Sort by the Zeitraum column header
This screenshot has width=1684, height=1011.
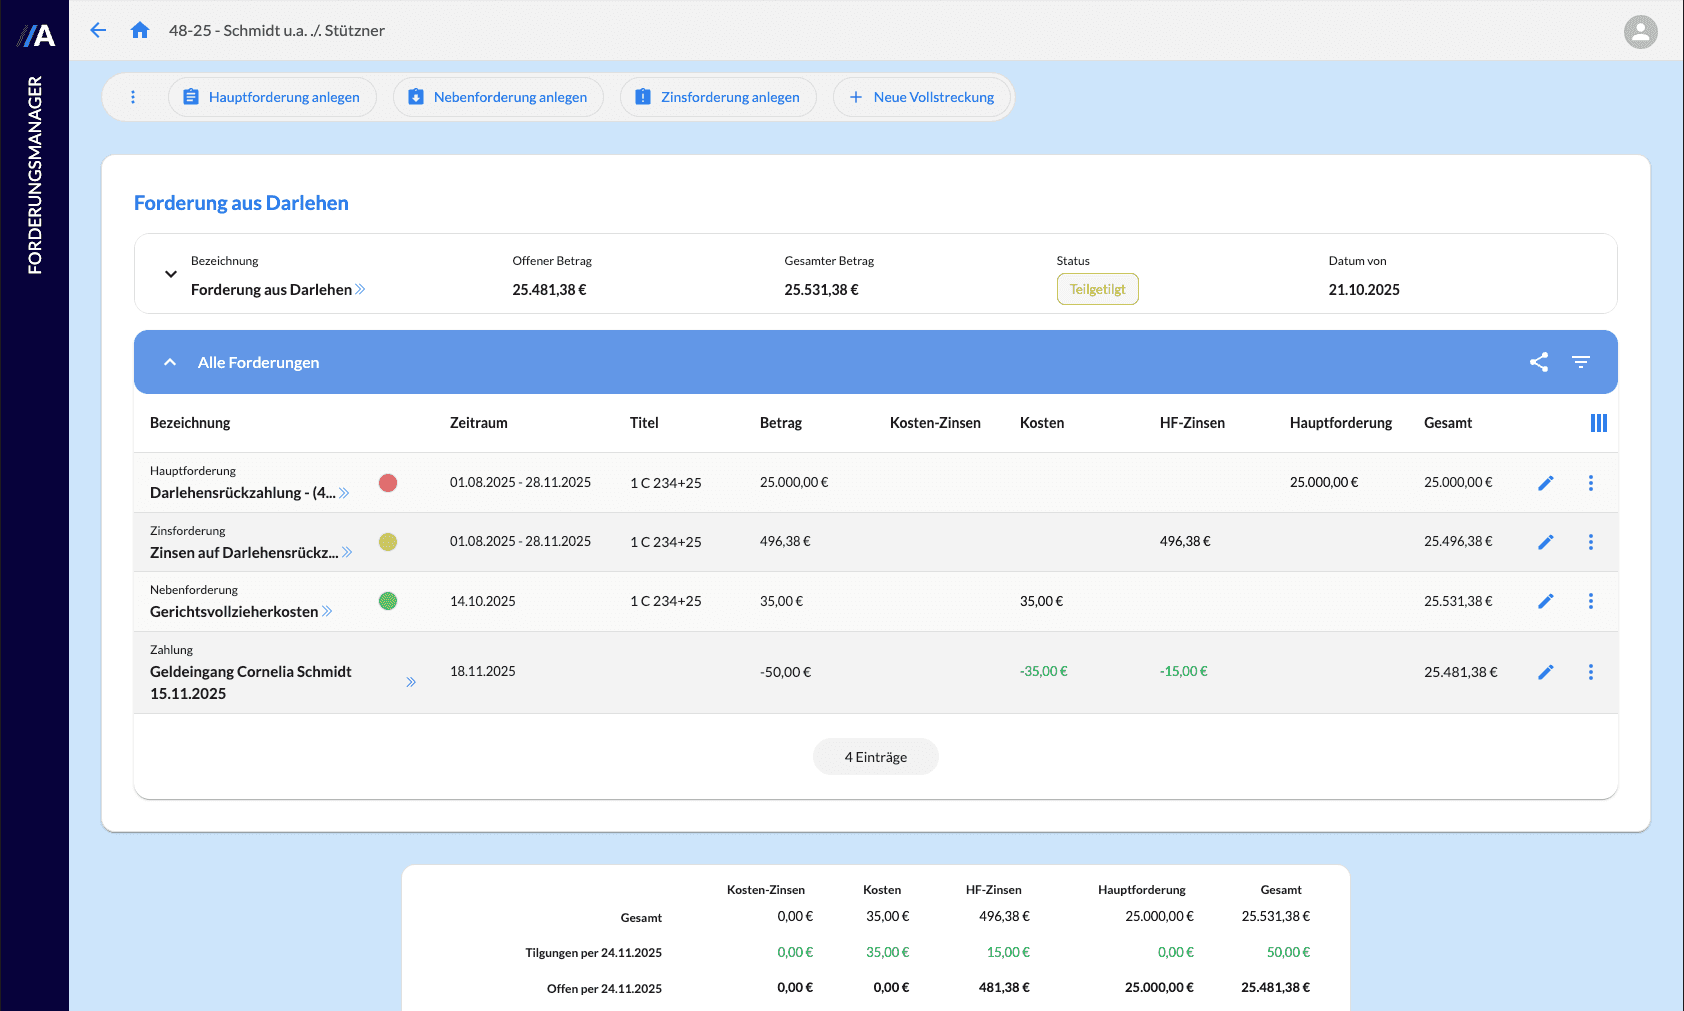click(479, 423)
